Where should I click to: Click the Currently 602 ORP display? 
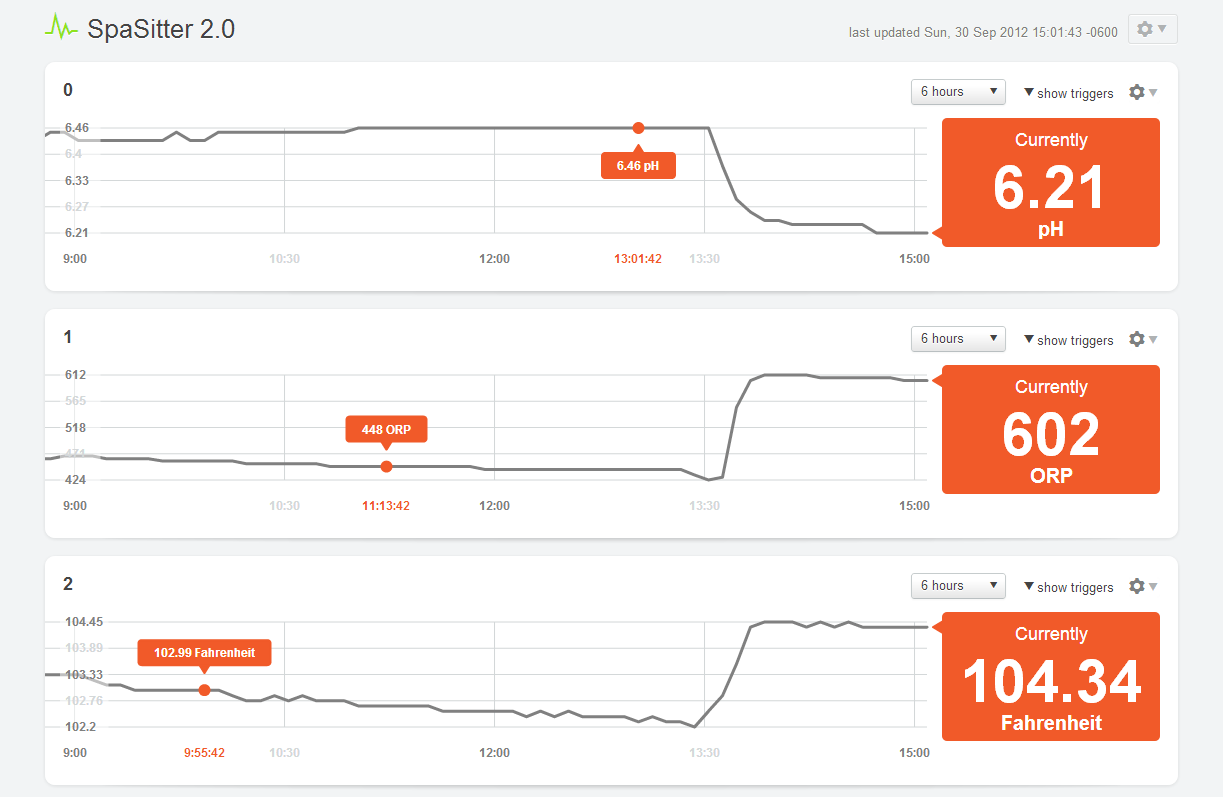(x=1050, y=429)
